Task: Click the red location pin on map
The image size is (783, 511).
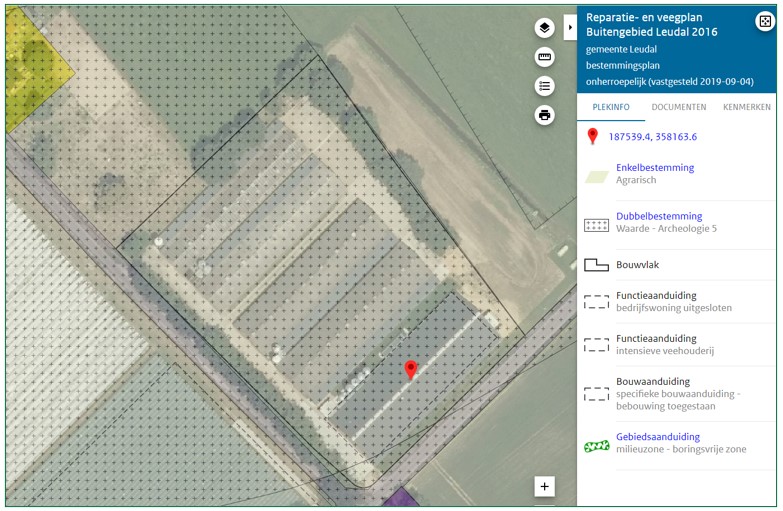Action: pyautogui.click(x=410, y=370)
